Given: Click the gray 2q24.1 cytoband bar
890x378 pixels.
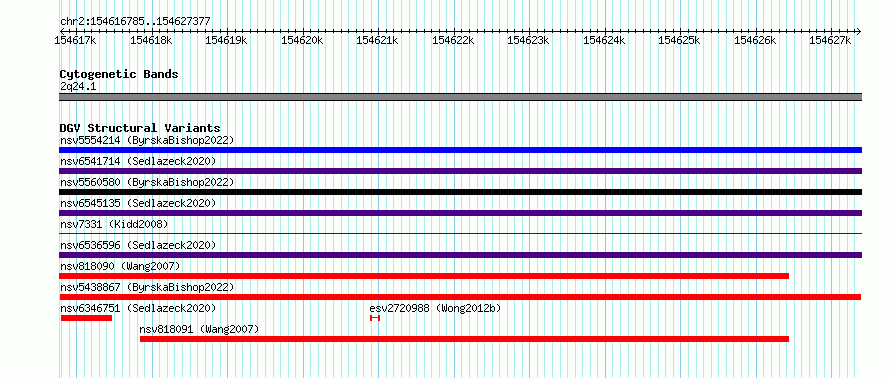Looking at the screenshot, I should click(460, 97).
